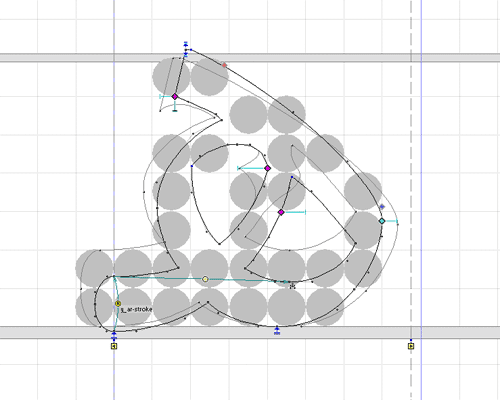Click the cyan bar right of center-stroke diamond
This screenshot has width=500, height=400.
point(295,212)
